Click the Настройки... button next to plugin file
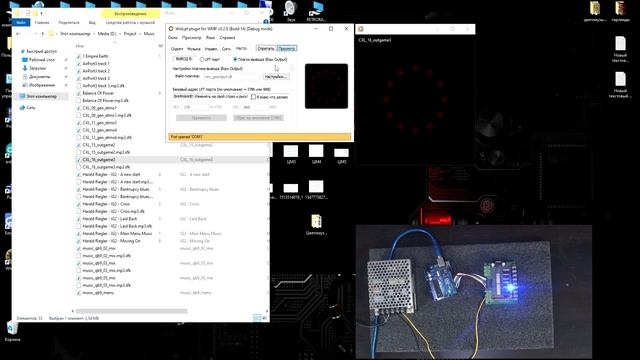Image resolution: width=640 pixels, height=360 pixels. (276, 76)
